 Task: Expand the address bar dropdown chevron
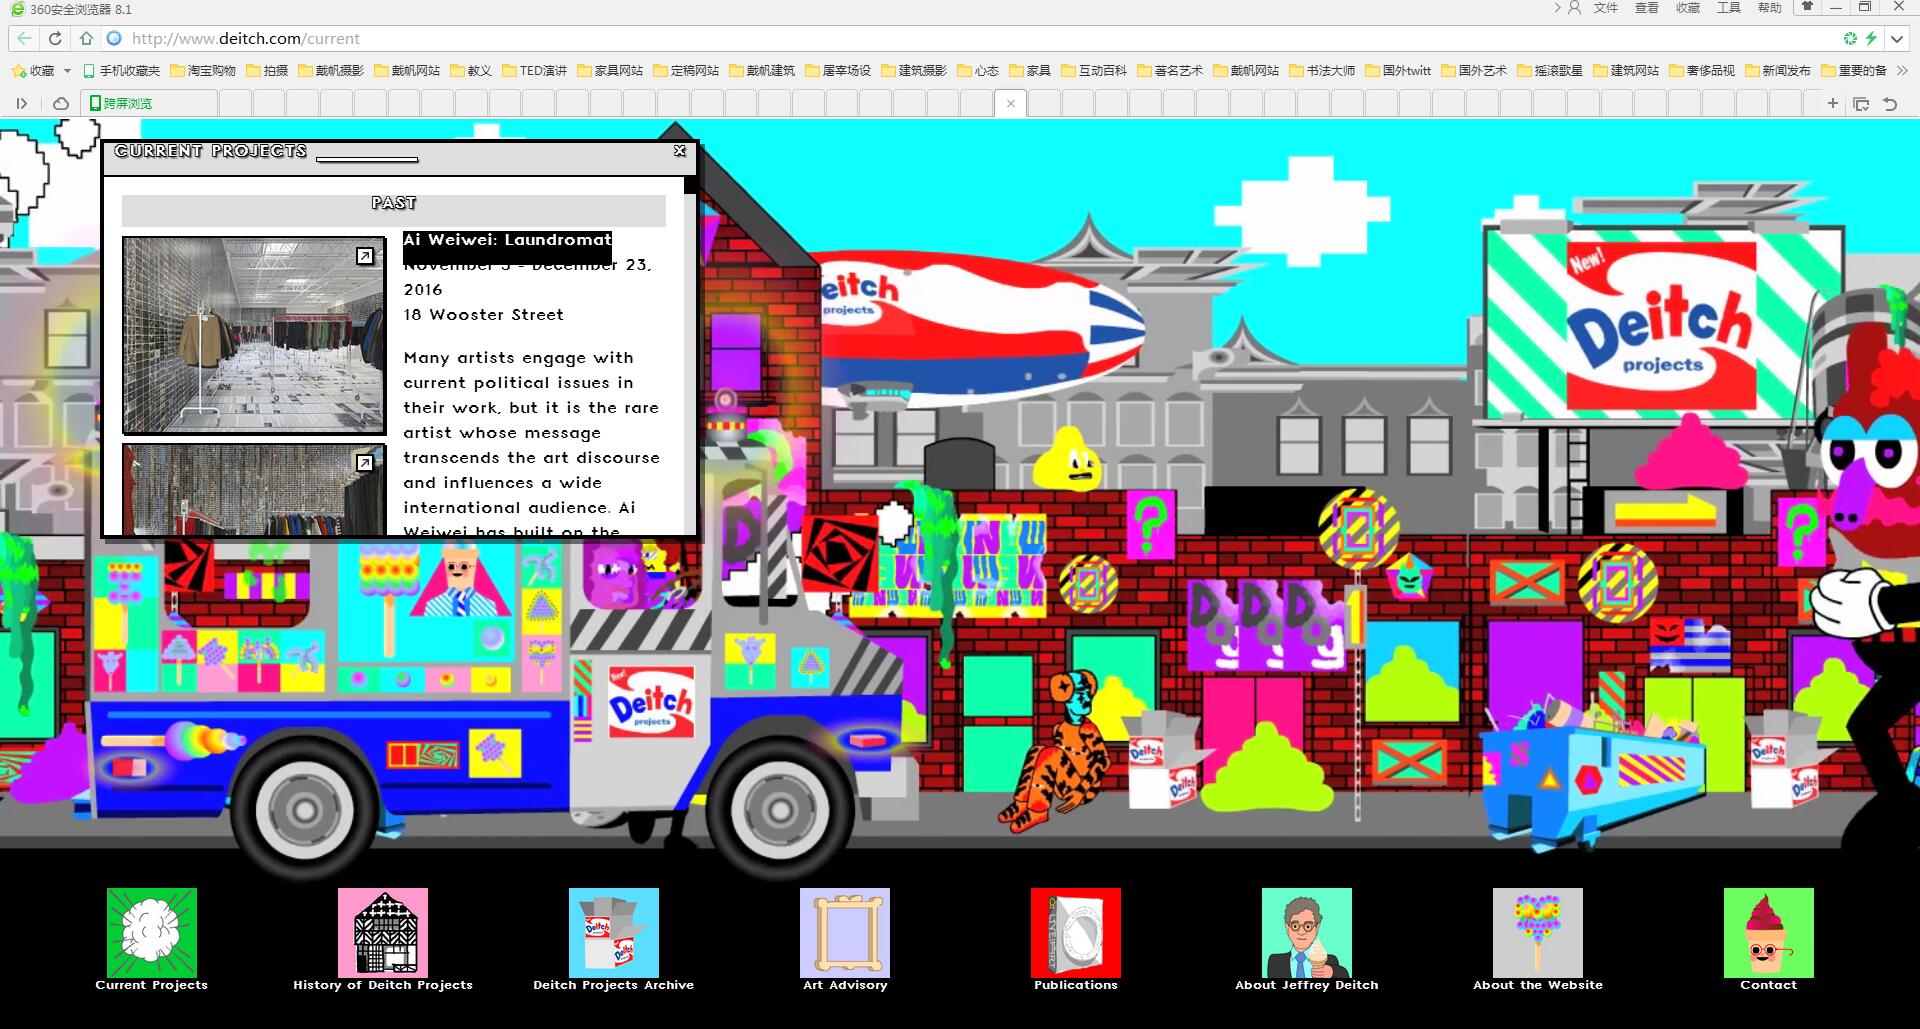point(1897,39)
